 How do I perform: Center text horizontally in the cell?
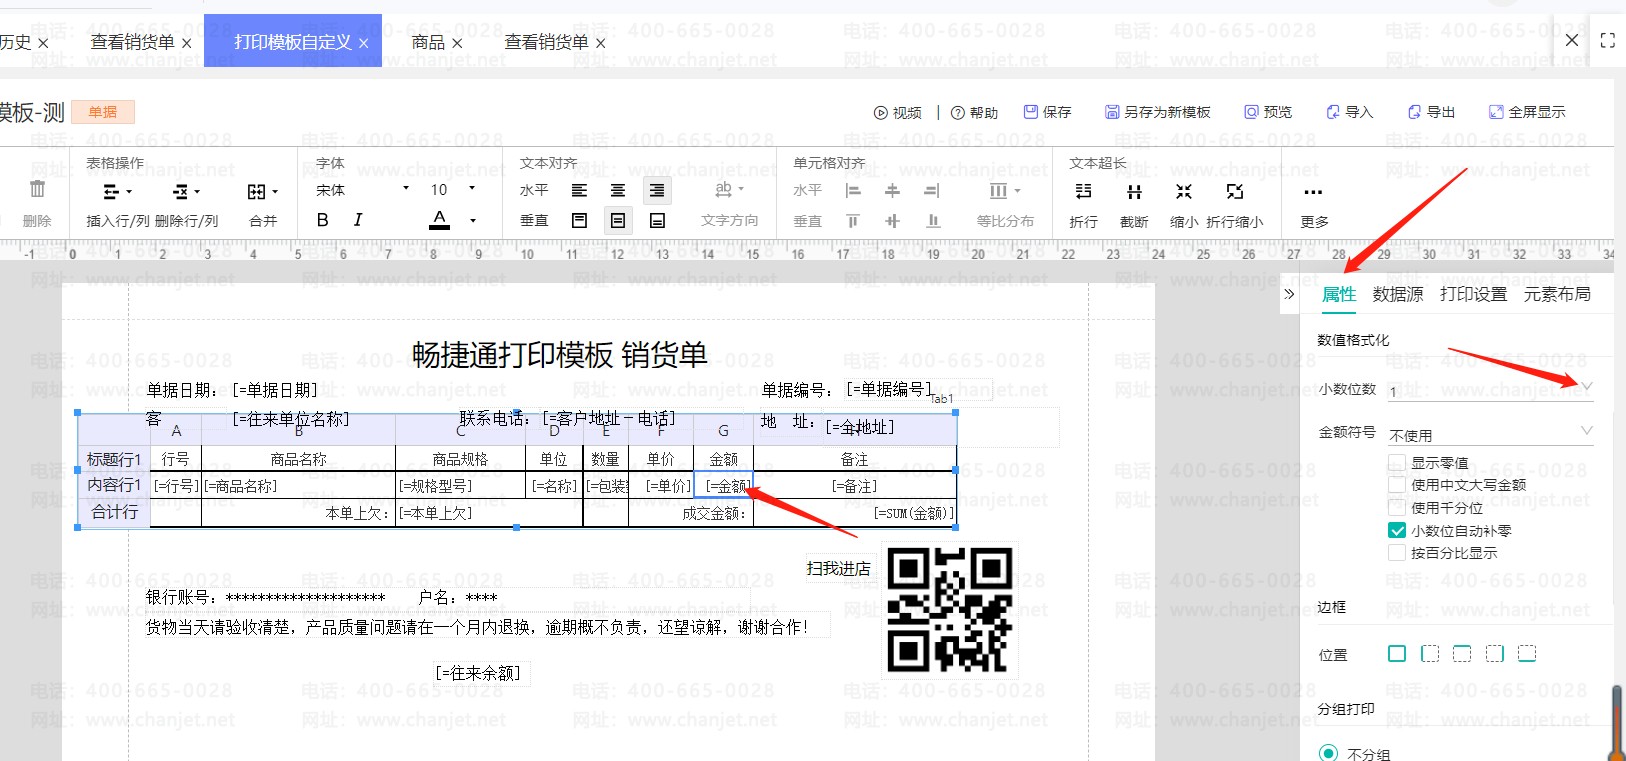(x=618, y=190)
